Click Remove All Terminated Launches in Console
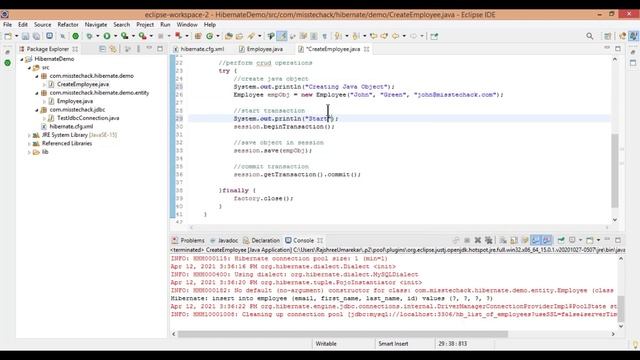 pyautogui.click(x=489, y=240)
